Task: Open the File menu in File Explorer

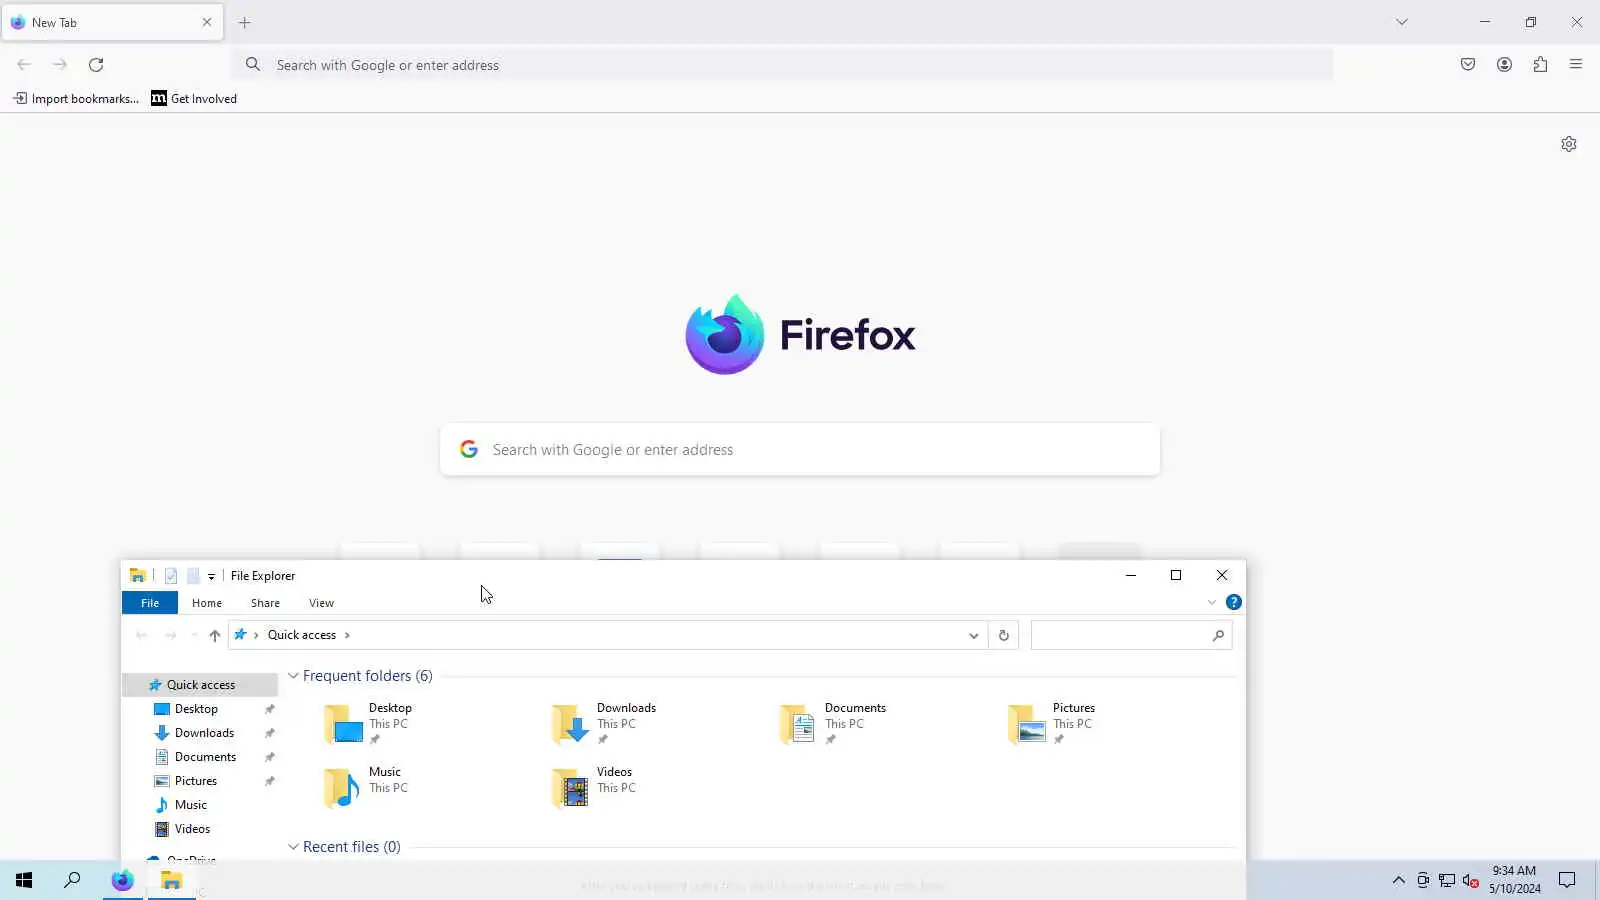Action: [x=150, y=603]
